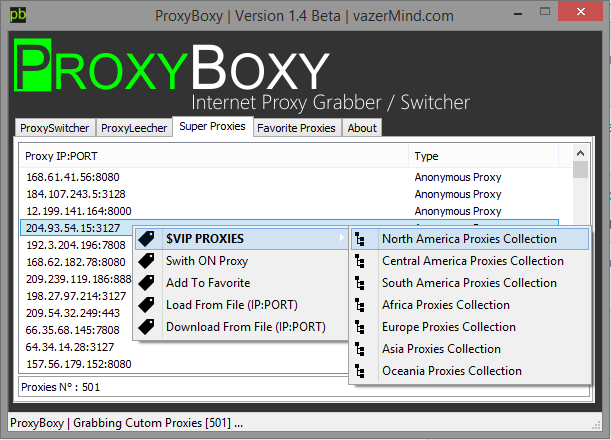Image resolution: width=611 pixels, height=440 pixels.
Task: Open the Favorite Proxies tab
Action: (x=297, y=128)
